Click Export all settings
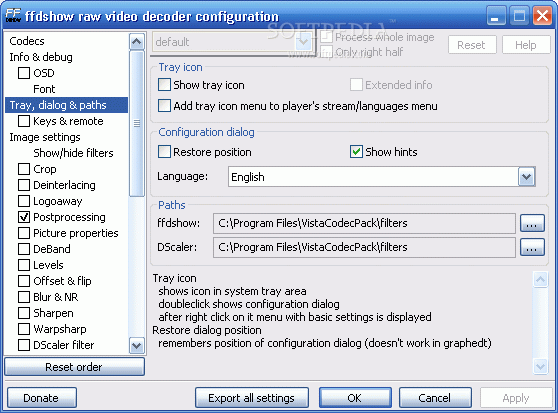 252,398
